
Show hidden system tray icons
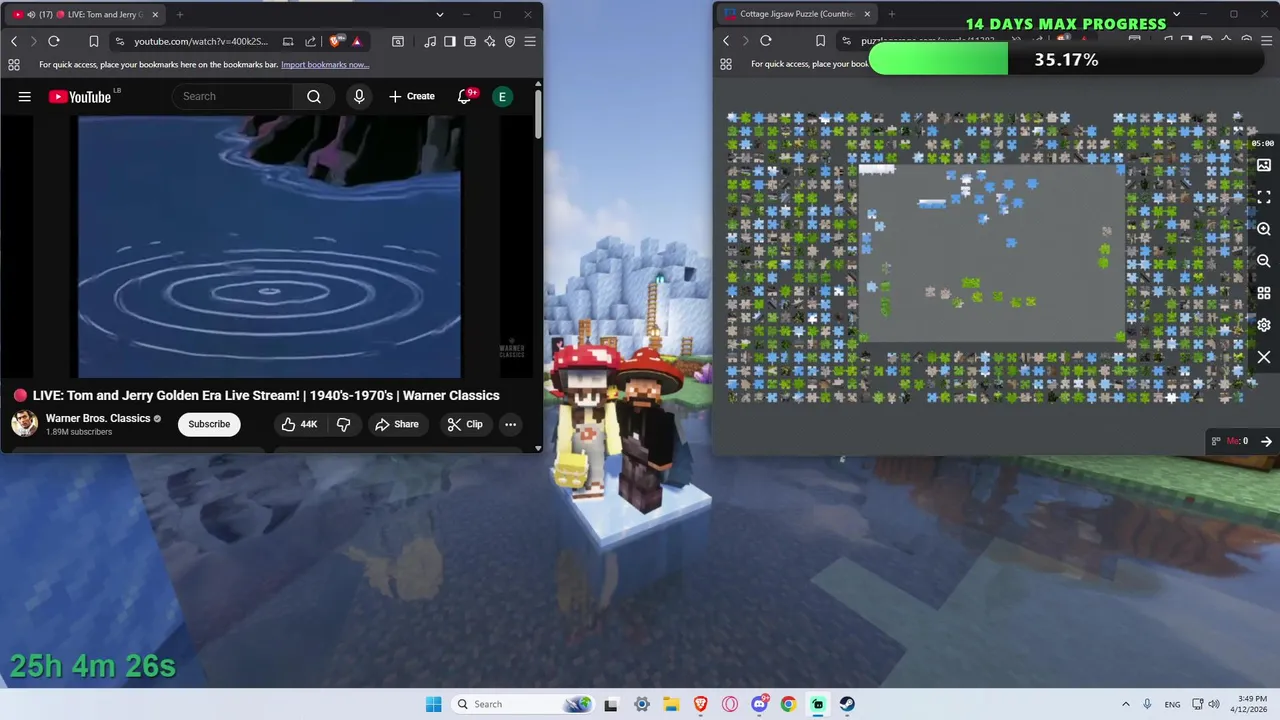[x=1126, y=704]
